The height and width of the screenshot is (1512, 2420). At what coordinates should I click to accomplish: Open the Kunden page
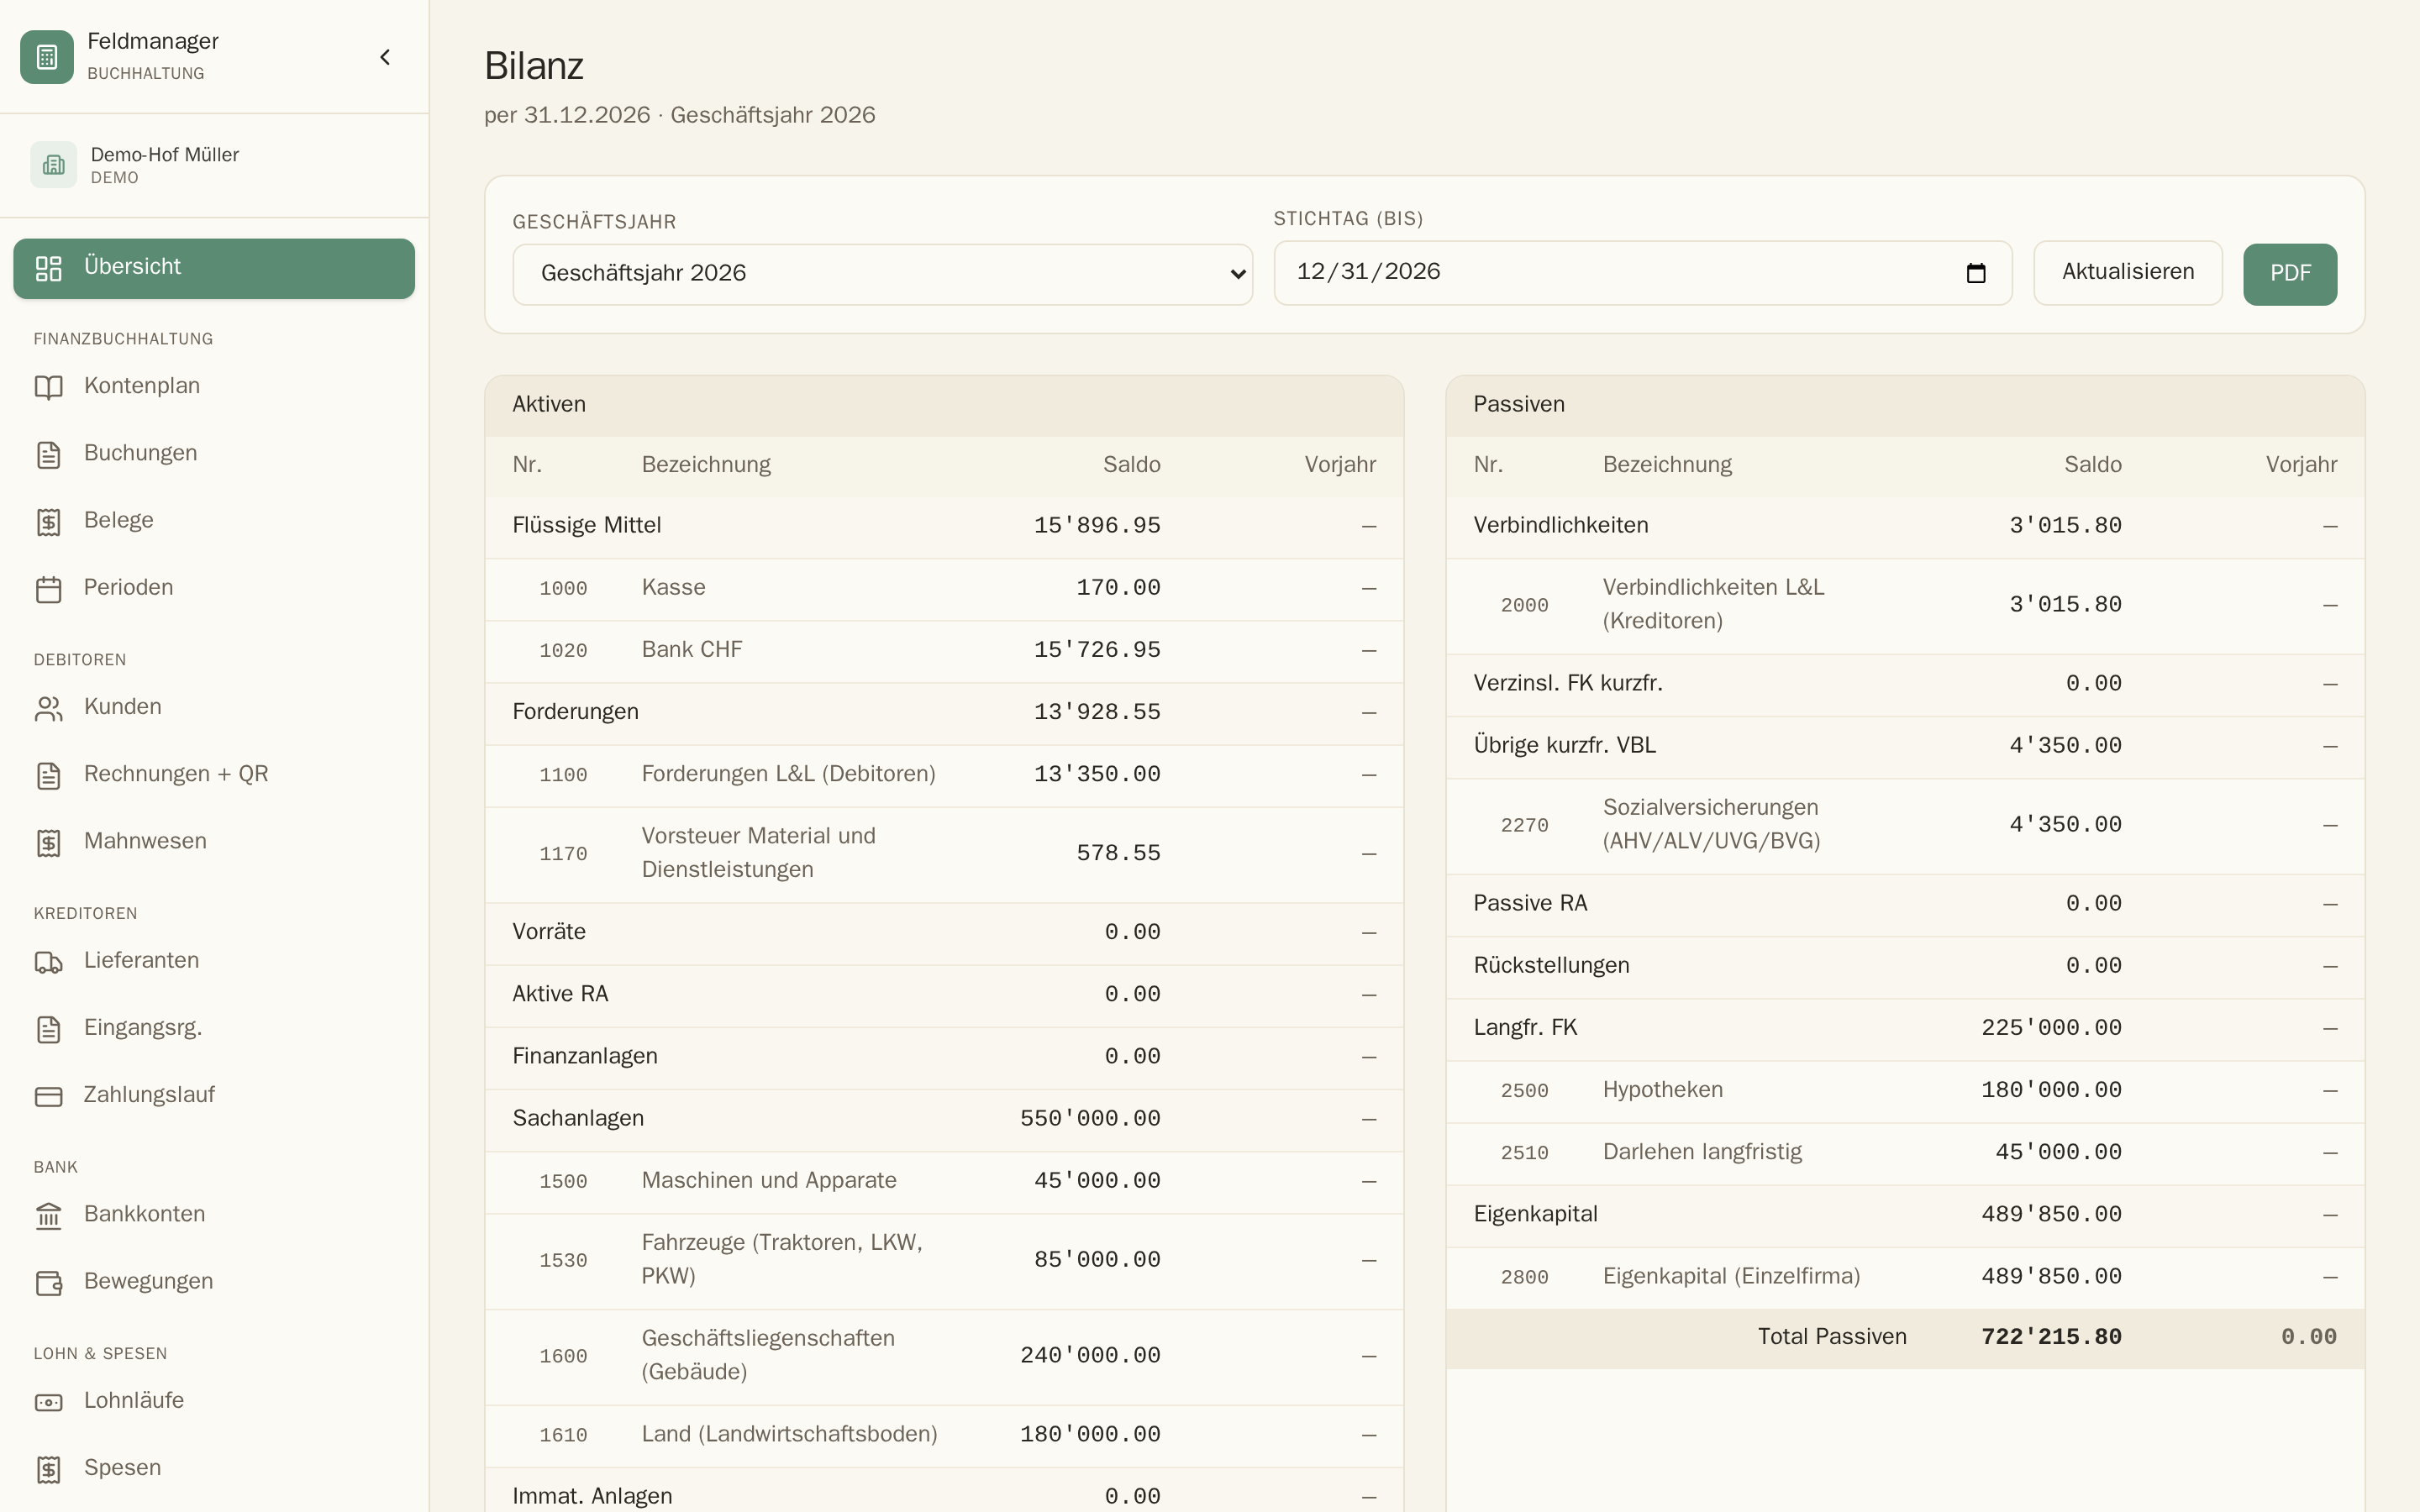pyautogui.click(x=214, y=708)
